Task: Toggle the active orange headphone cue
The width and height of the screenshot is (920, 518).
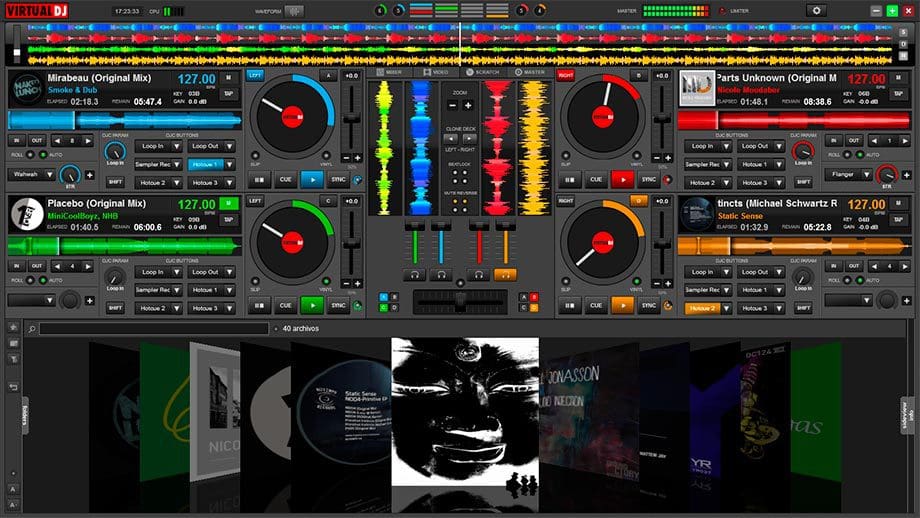Action: click(x=505, y=274)
